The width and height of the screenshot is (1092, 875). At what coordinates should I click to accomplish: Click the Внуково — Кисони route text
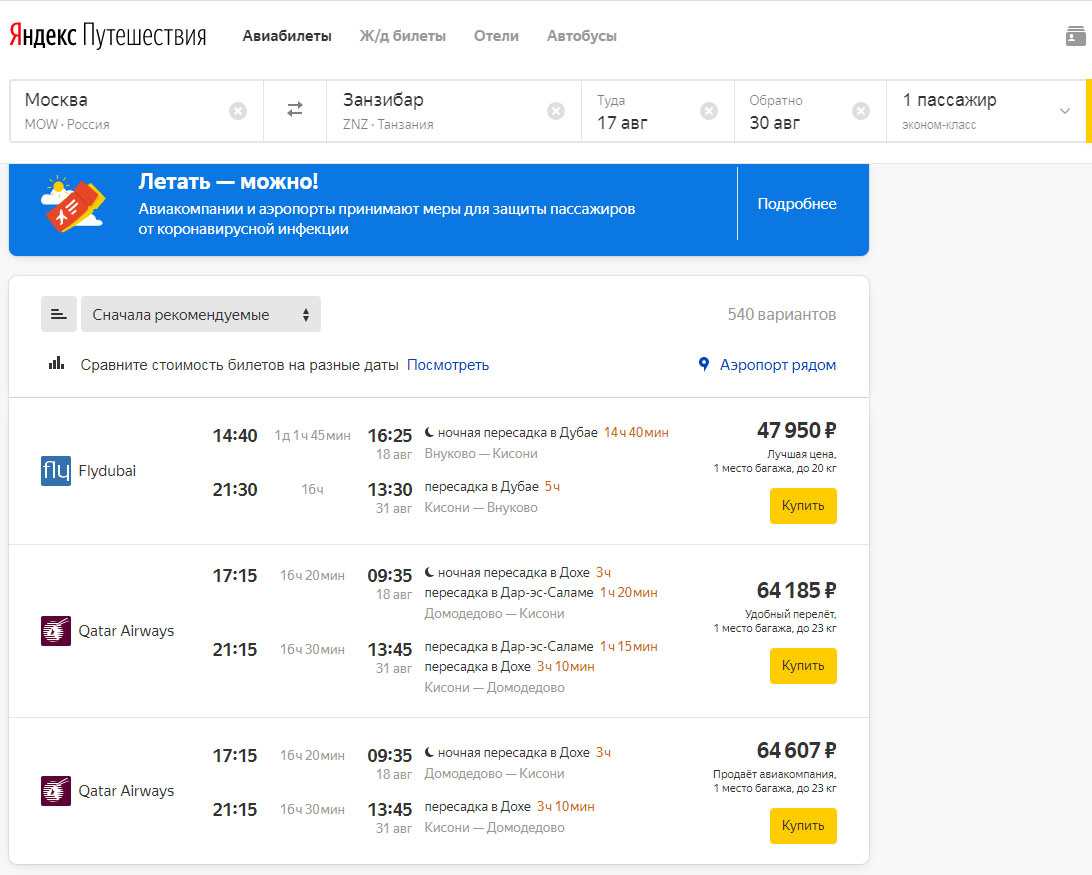[481, 454]
